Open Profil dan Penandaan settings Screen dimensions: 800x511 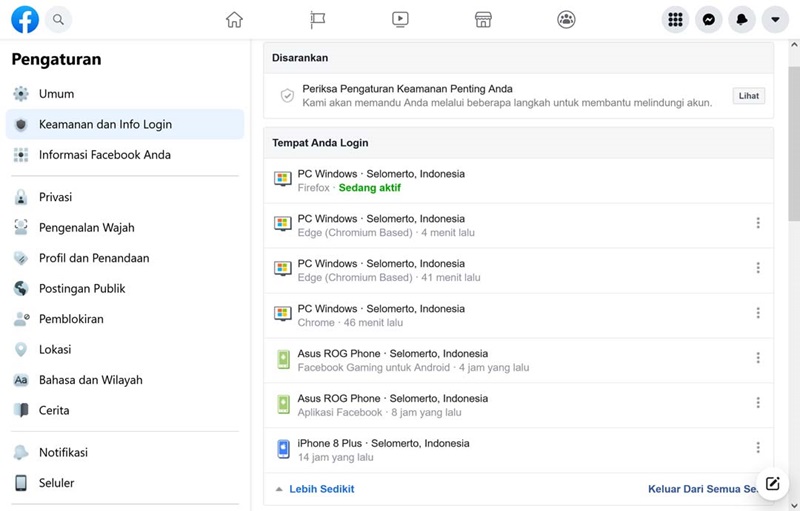(125, 258)
